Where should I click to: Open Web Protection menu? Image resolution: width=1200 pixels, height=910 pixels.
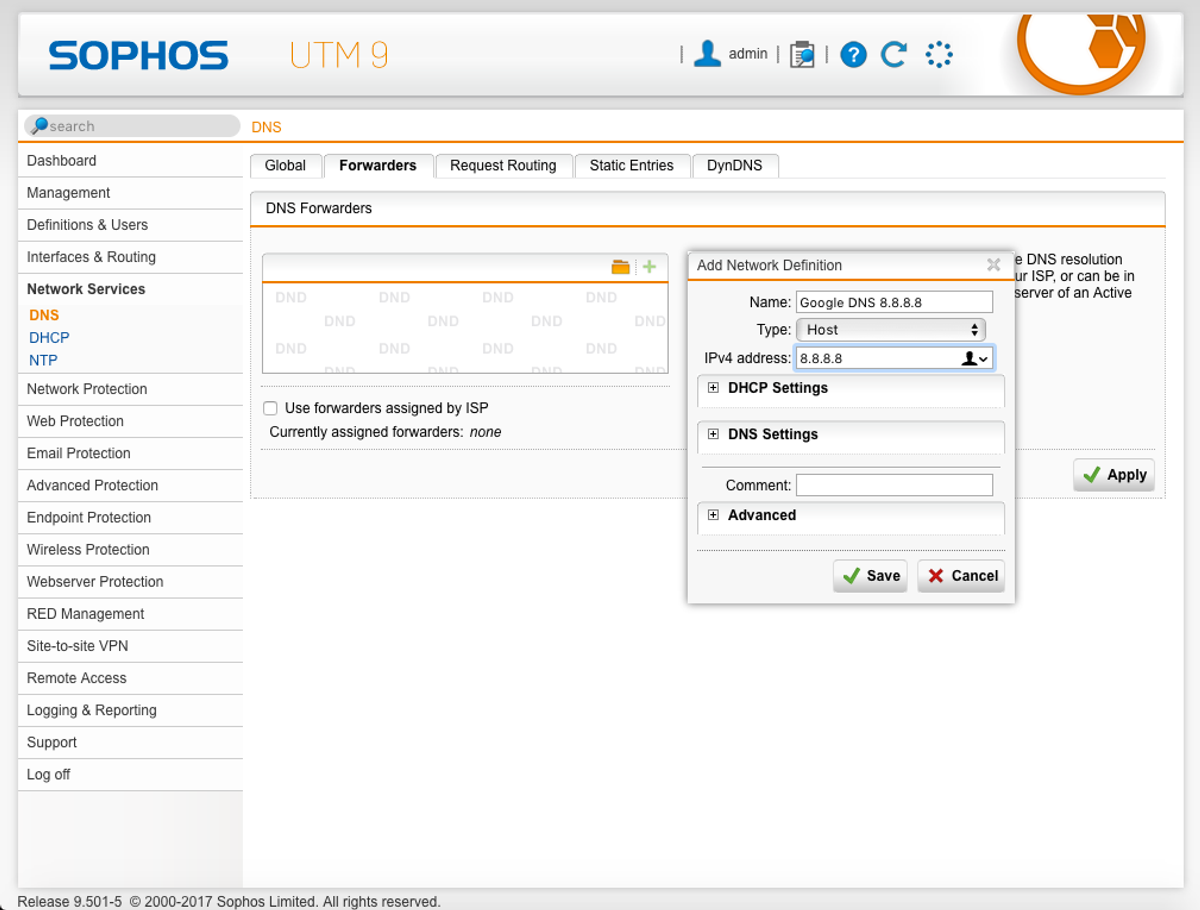[x=130, y=421]
